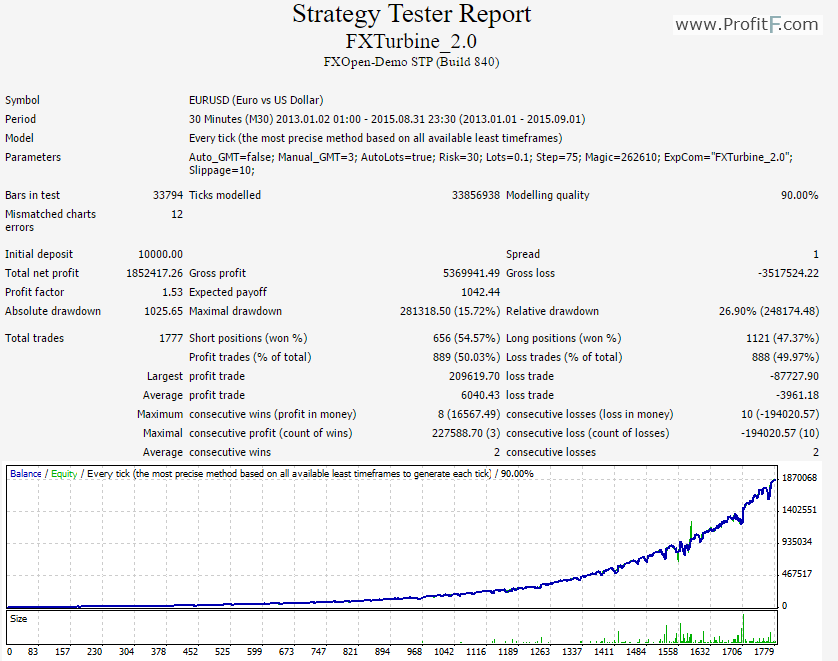This screenshot has width=838, height=661.
Task: Click Bars in test value 33794
Action: point(168,196)
